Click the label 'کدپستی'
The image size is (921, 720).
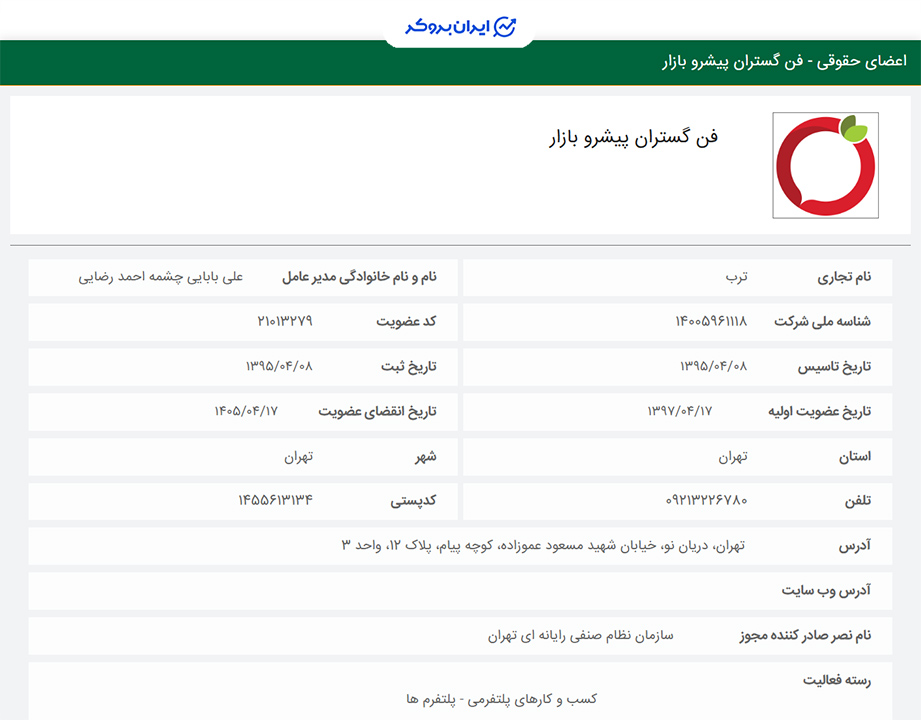[x=414, y=502]
